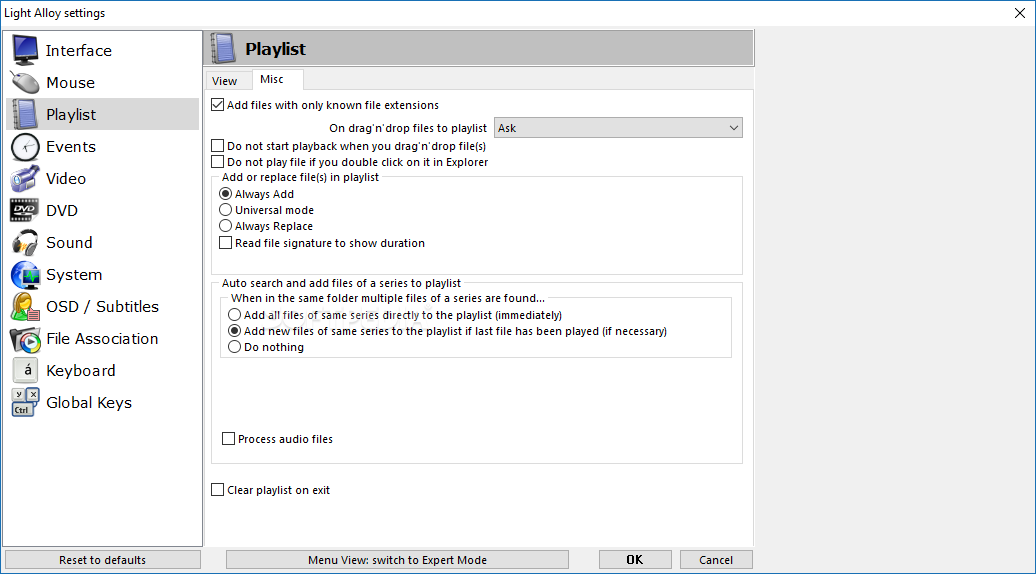The height and width of the screenshot is (574, 1036).
Task: Click the System globe icon
Action: (x=25, y=275)
